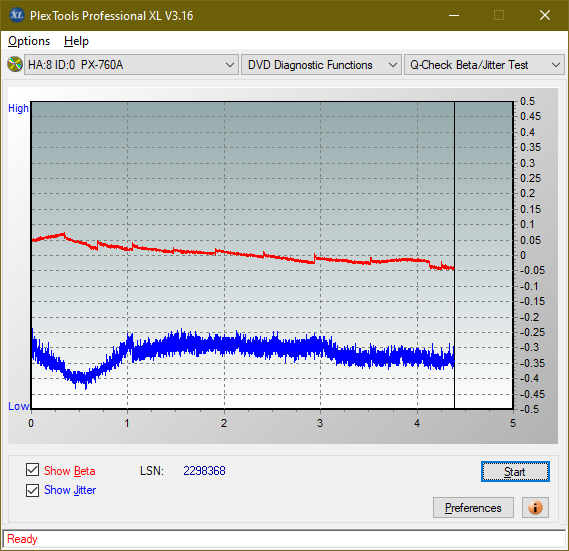This screenshot has width=569, height=551.
Task: Uncheck the Show Jitter checkbox
Action: coord(32,490)
